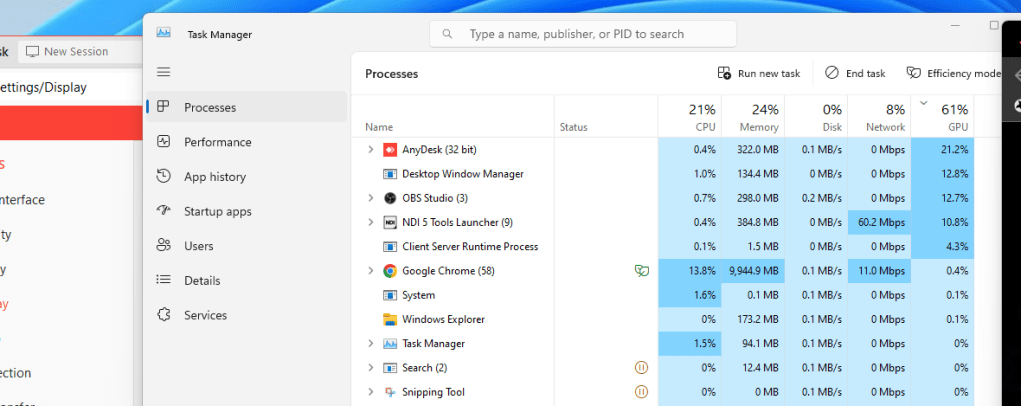Switch to the Users page
This screenshot has height=406, width=1021.
[246, 245]
